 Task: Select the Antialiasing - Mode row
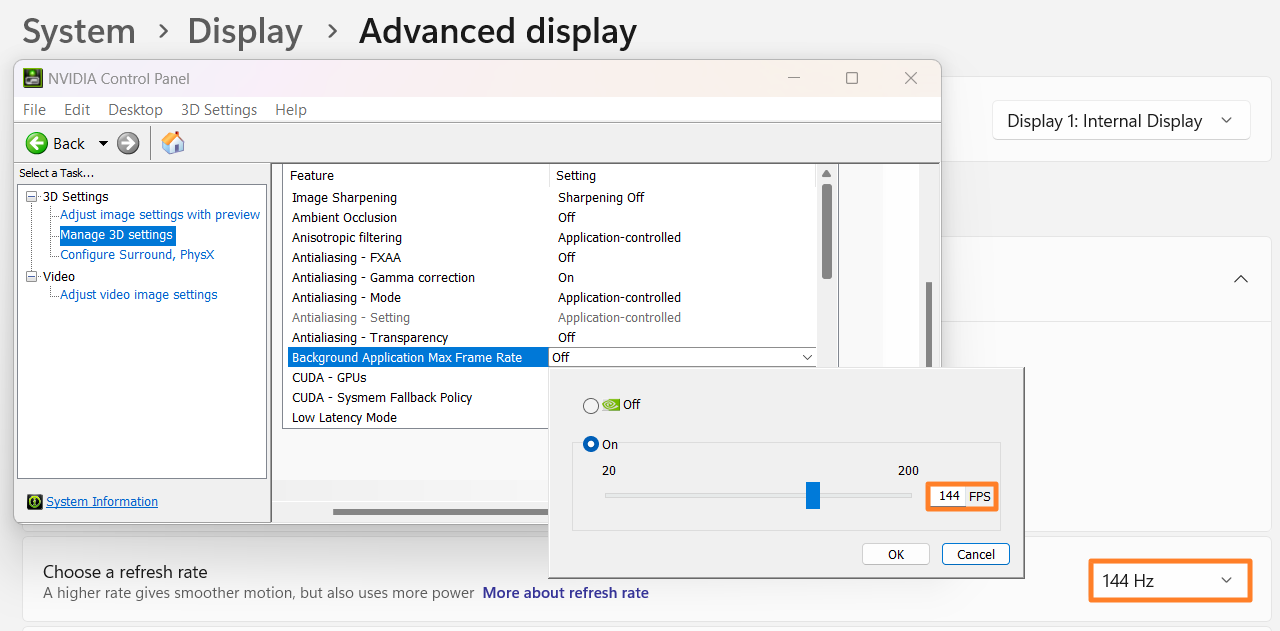(x=550, y=298)
